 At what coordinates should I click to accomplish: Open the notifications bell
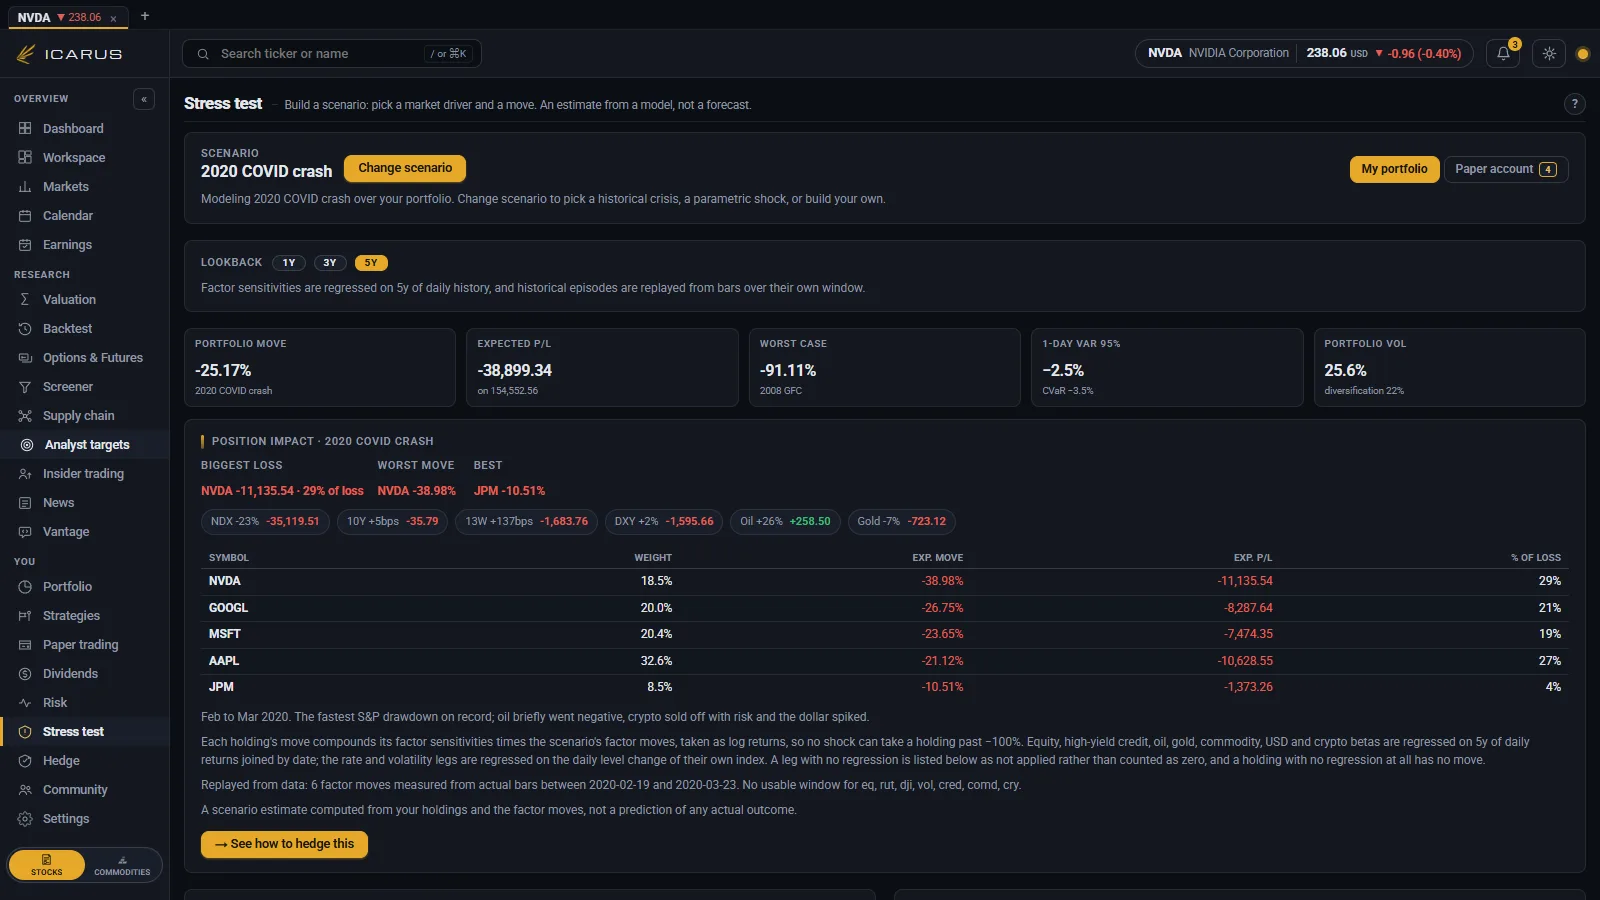point(1503,54)
